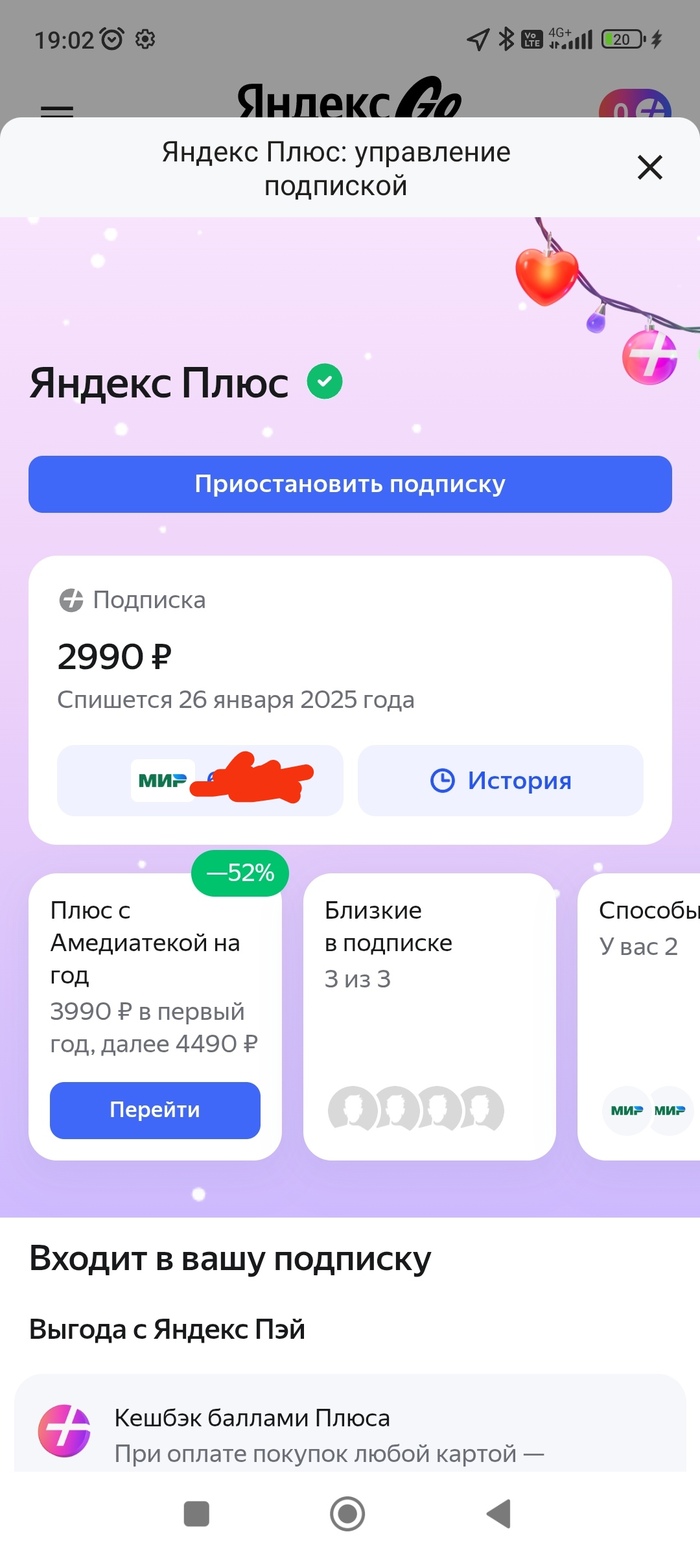Tap the Plus icon next to Подписка

(x=71, y=600)
